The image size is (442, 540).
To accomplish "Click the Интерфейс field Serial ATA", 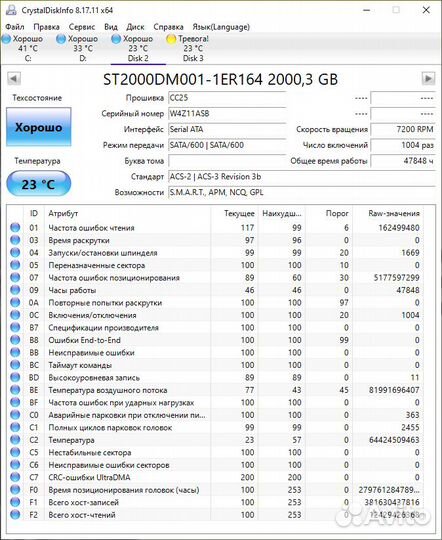I will point(227,129).
